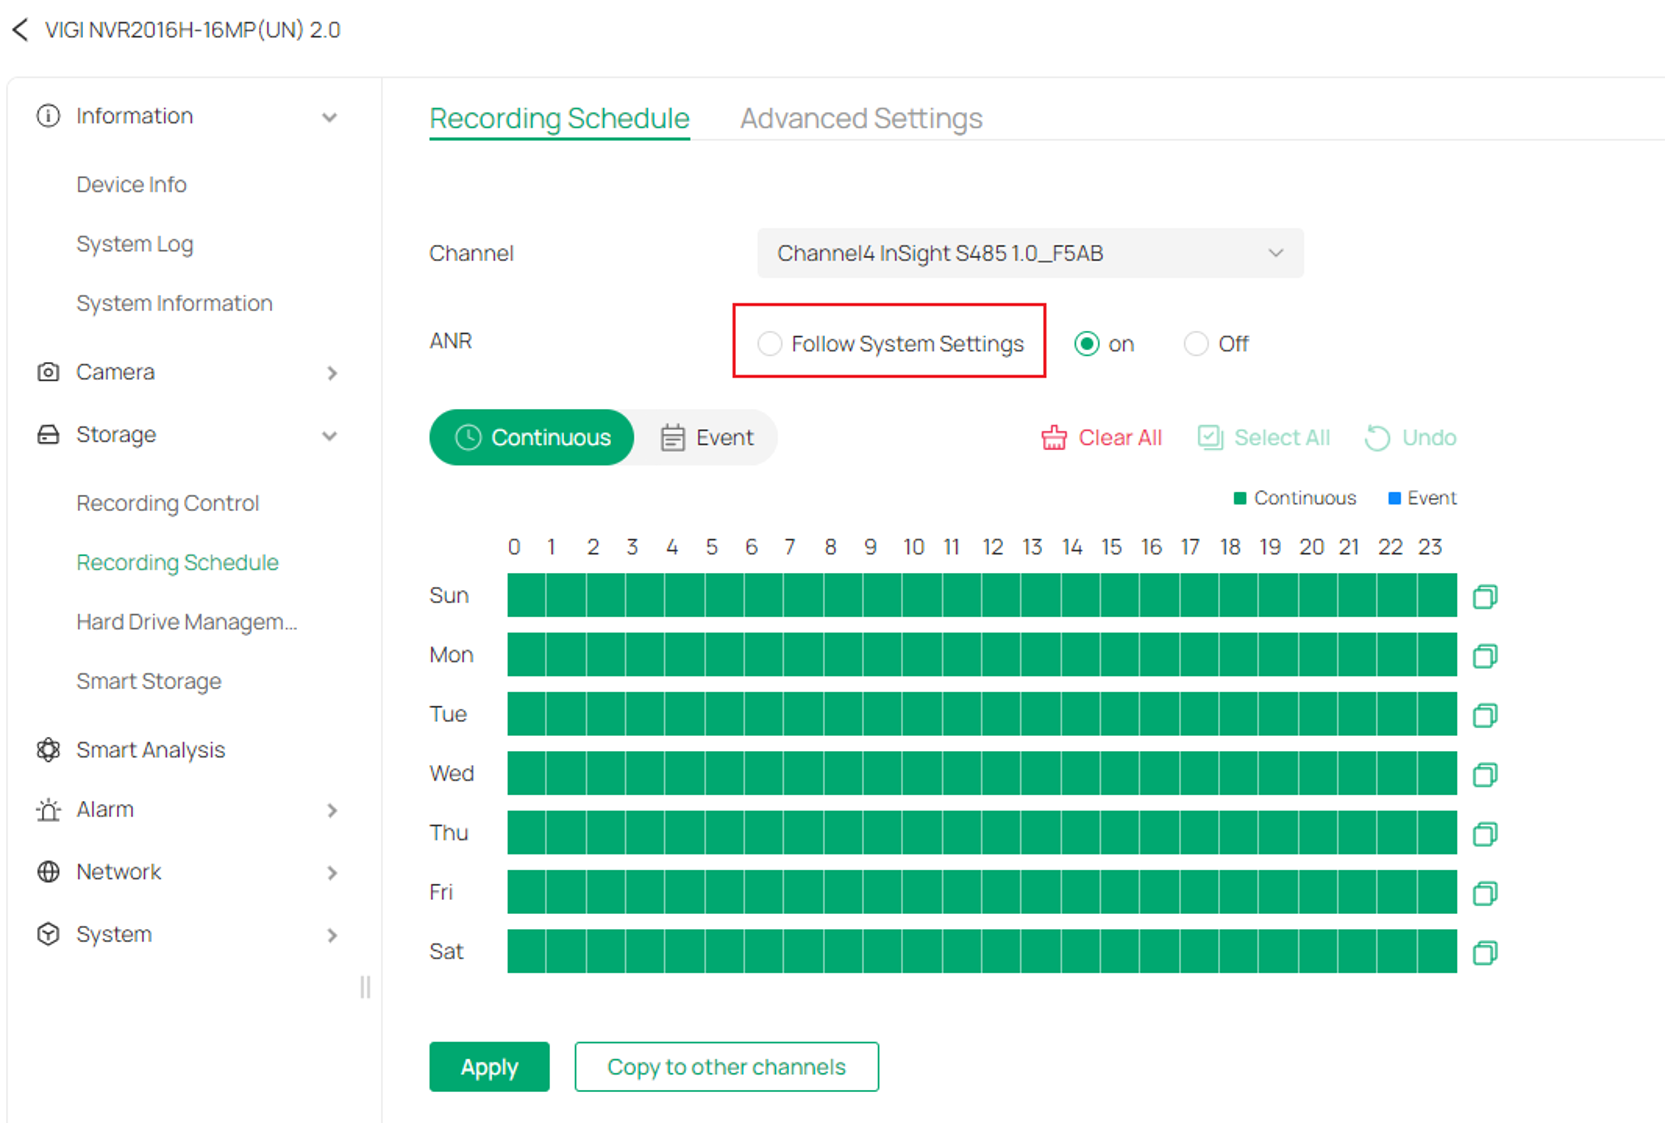Viewport: 1665px width, 1123px height.
Task: Open Recording Control in sidebar
Action: click(x=168, y=503)
